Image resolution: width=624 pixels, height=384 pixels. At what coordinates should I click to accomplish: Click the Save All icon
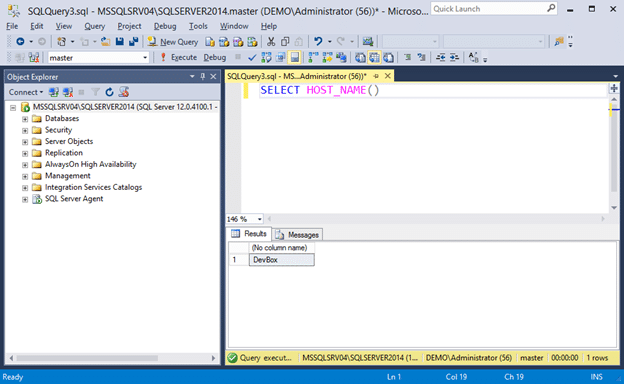(x=133, y=41)
